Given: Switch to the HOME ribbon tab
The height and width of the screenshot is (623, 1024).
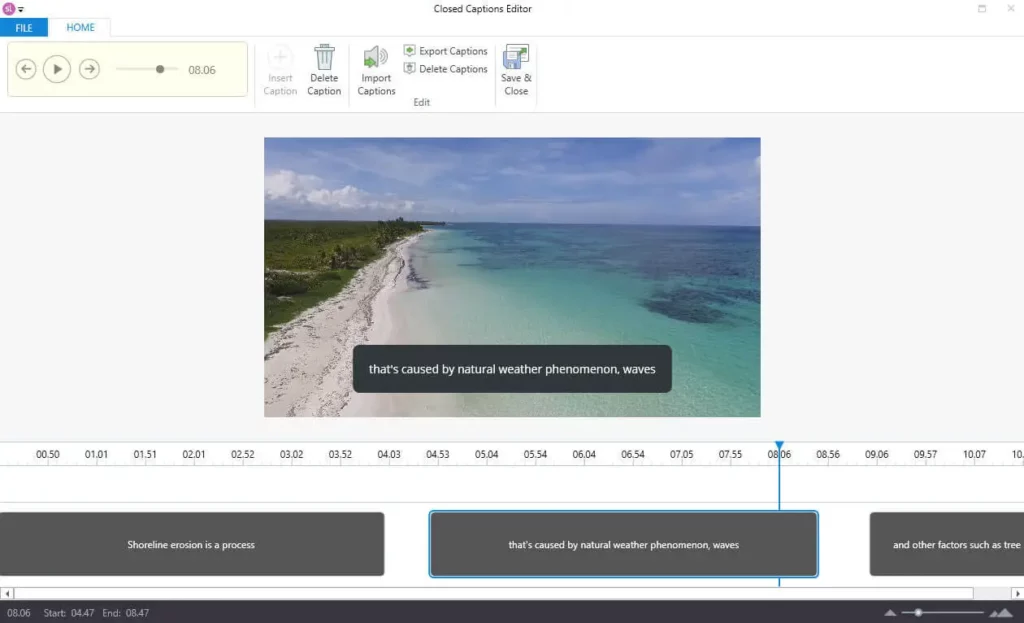Looking at the screenshot, I should pos(81,28).
